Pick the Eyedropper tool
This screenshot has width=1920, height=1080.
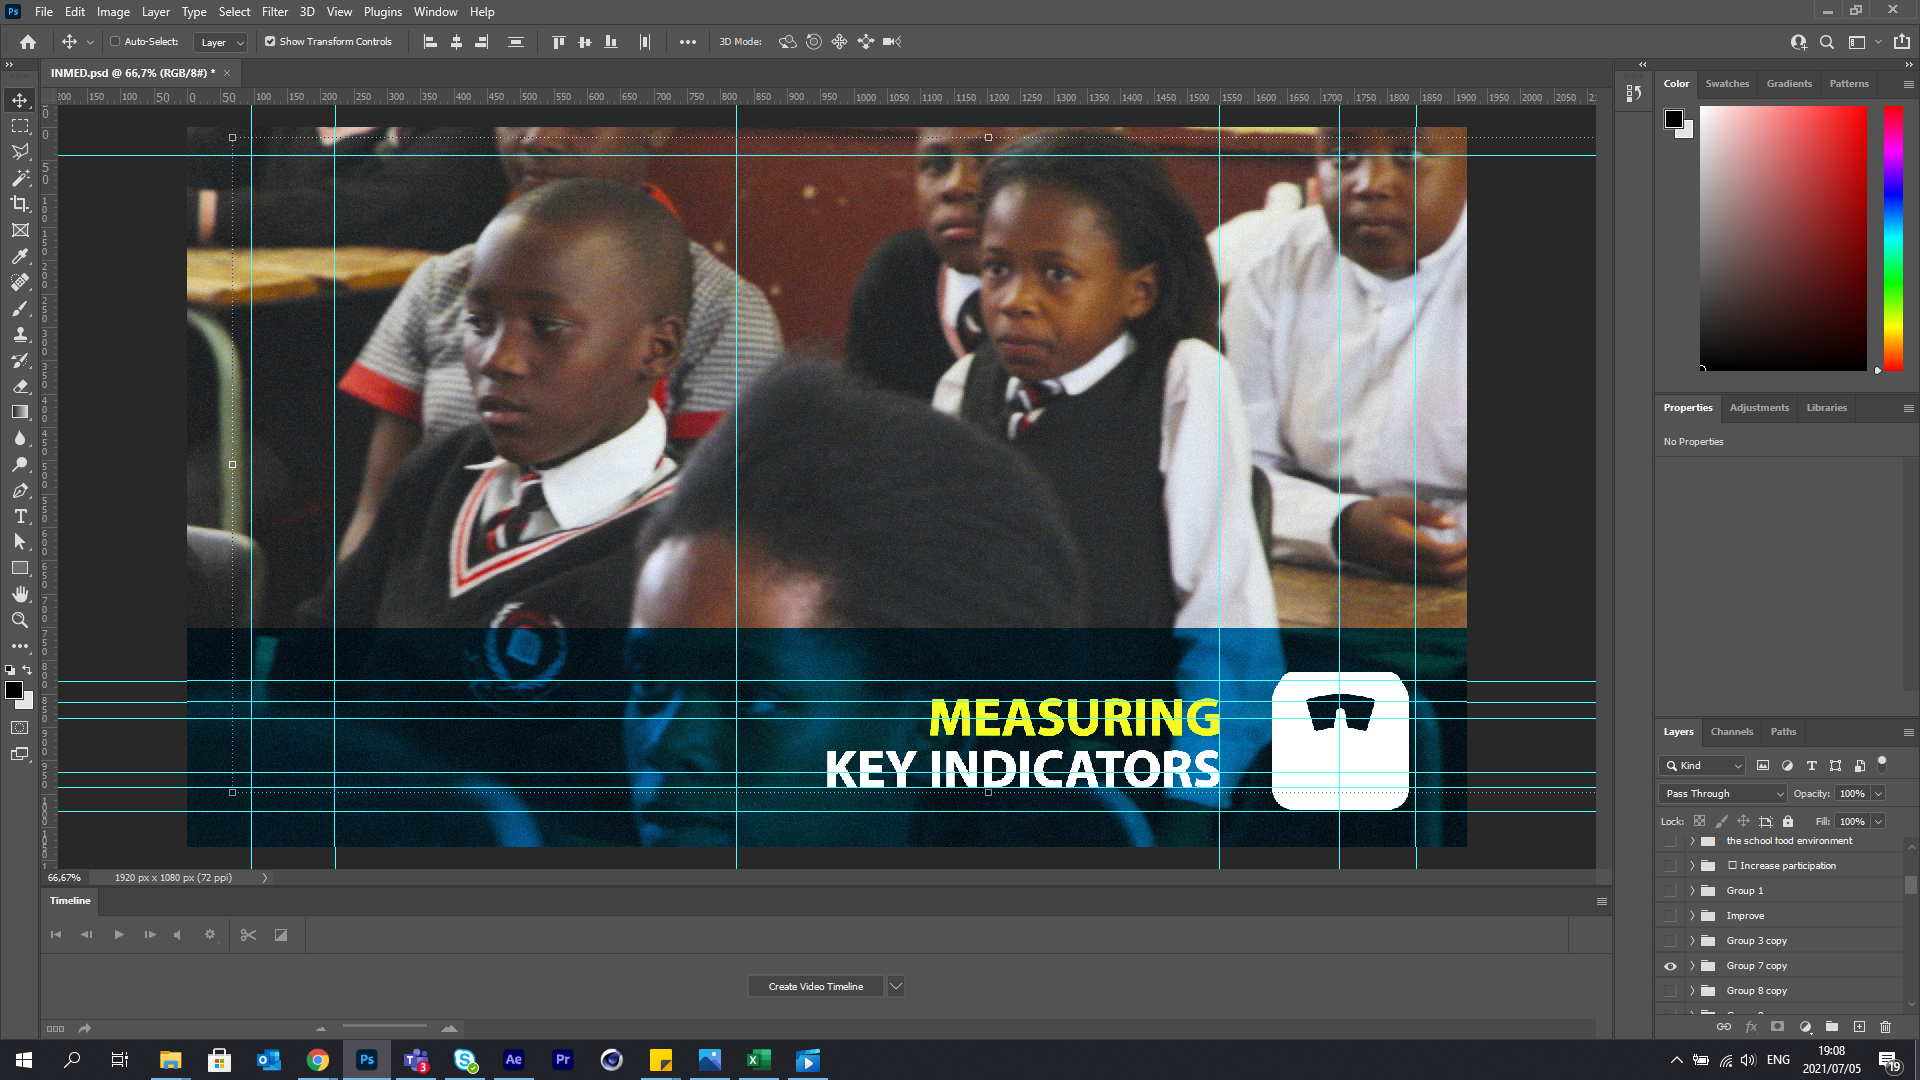click(20, 256)
